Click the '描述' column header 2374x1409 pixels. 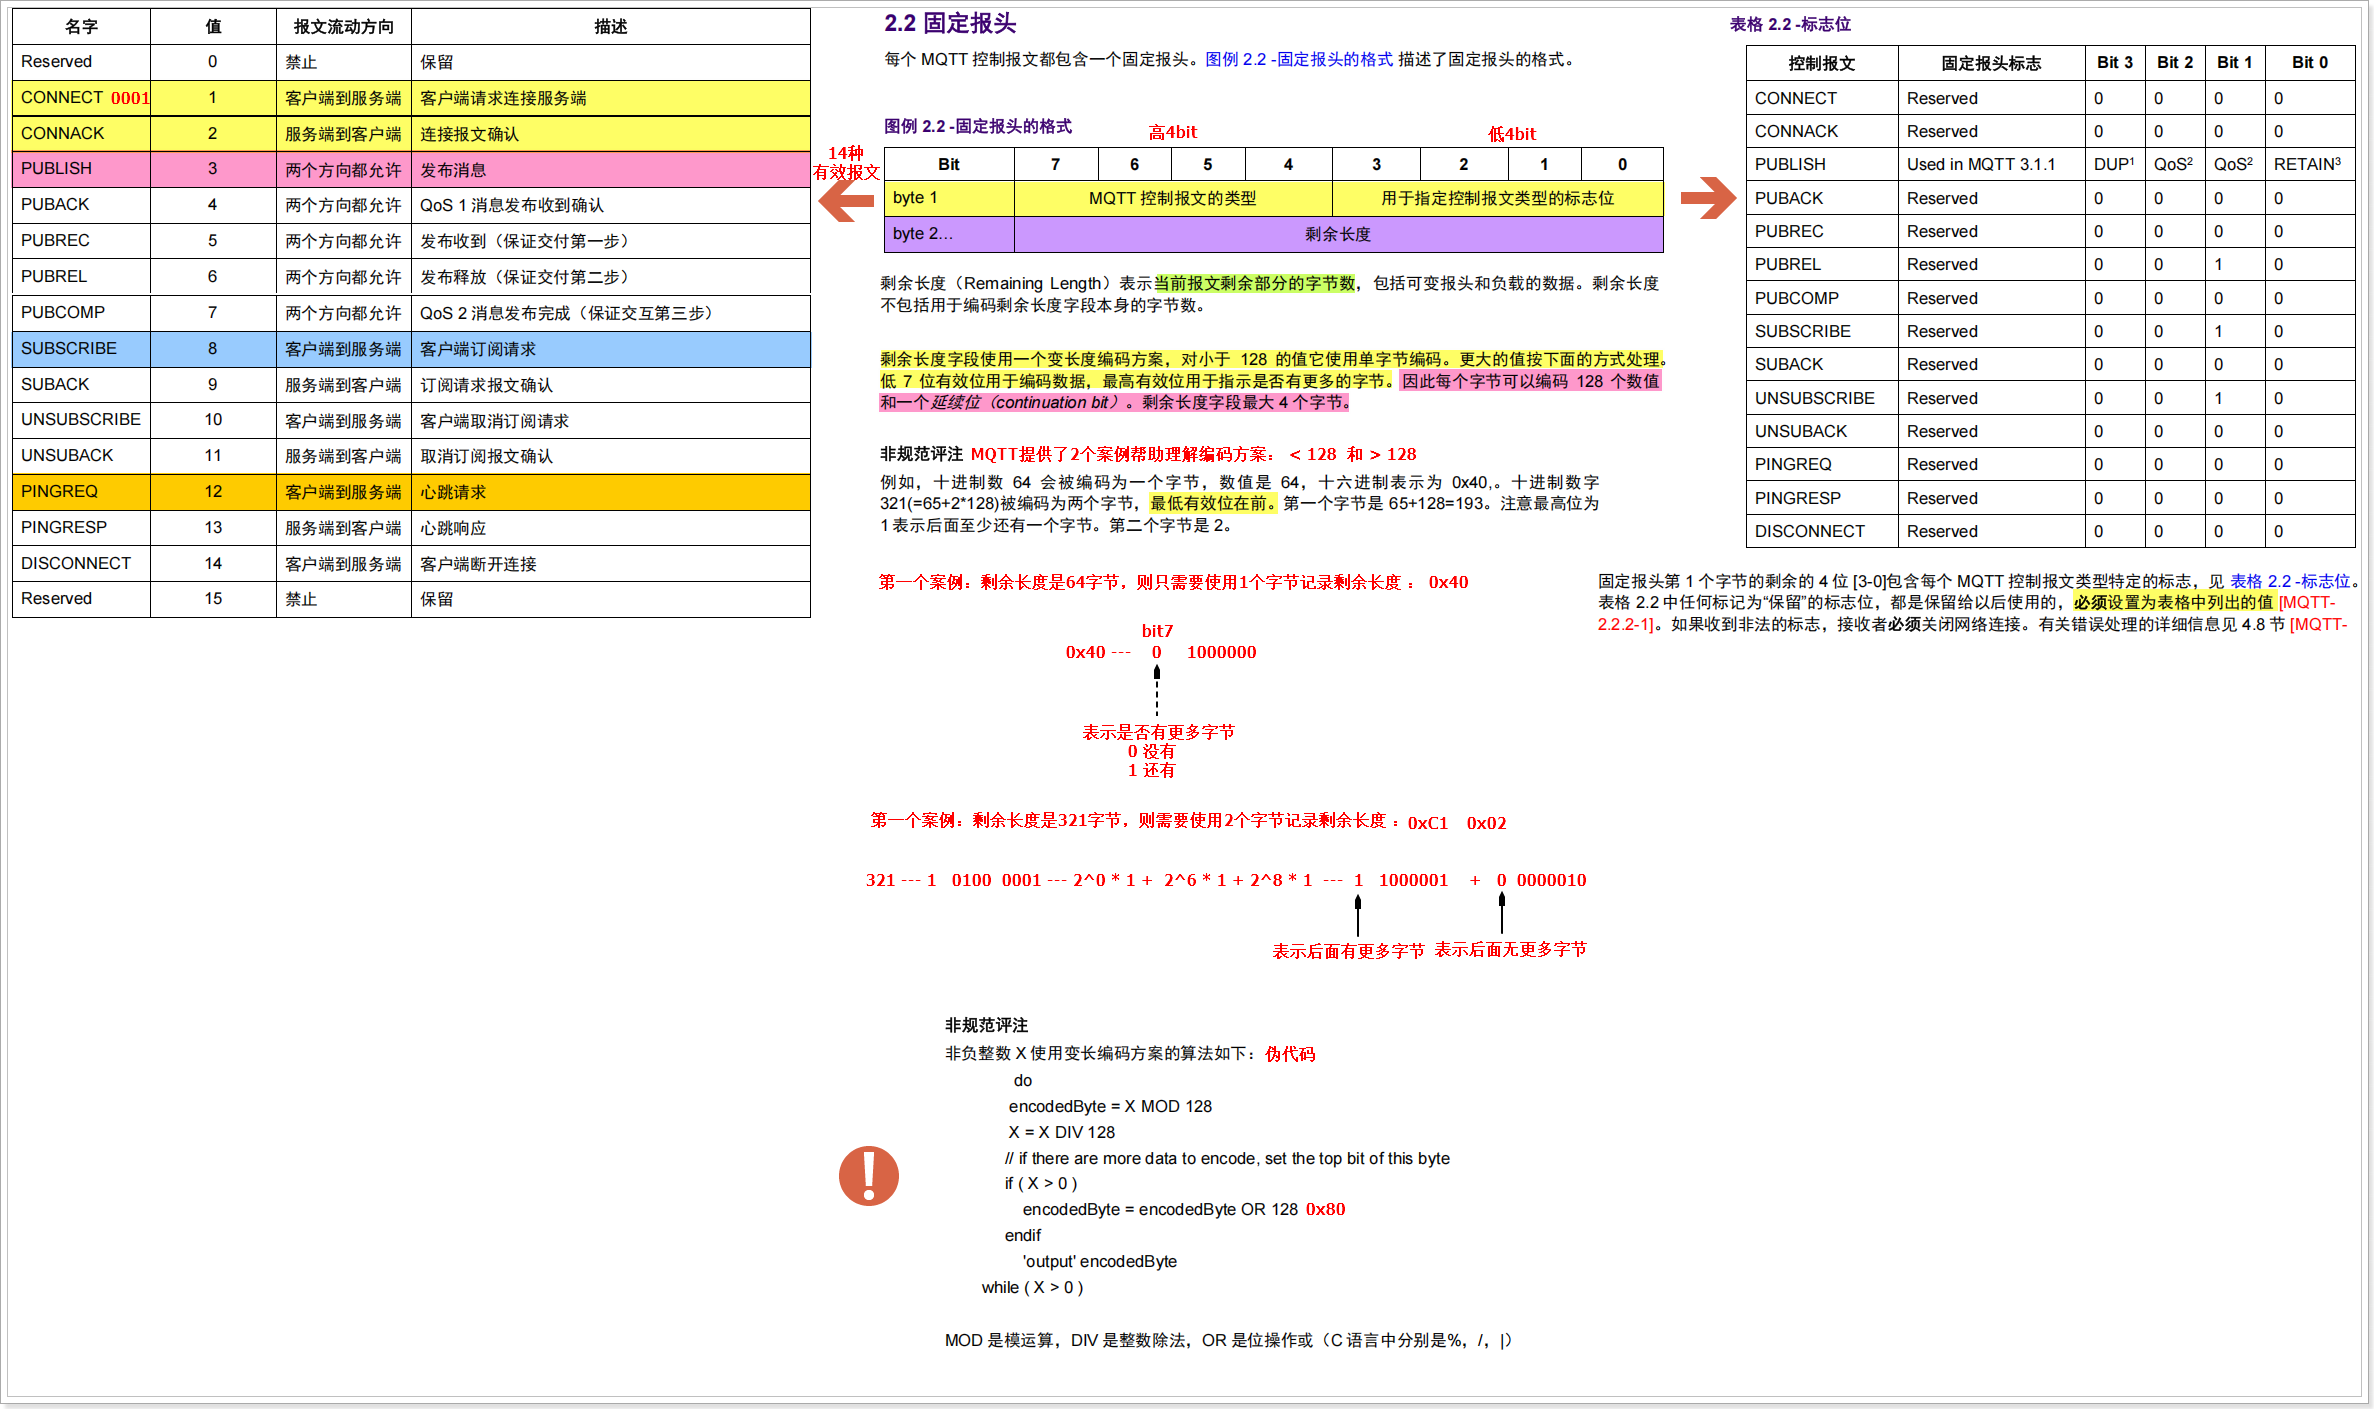point(610,27)
